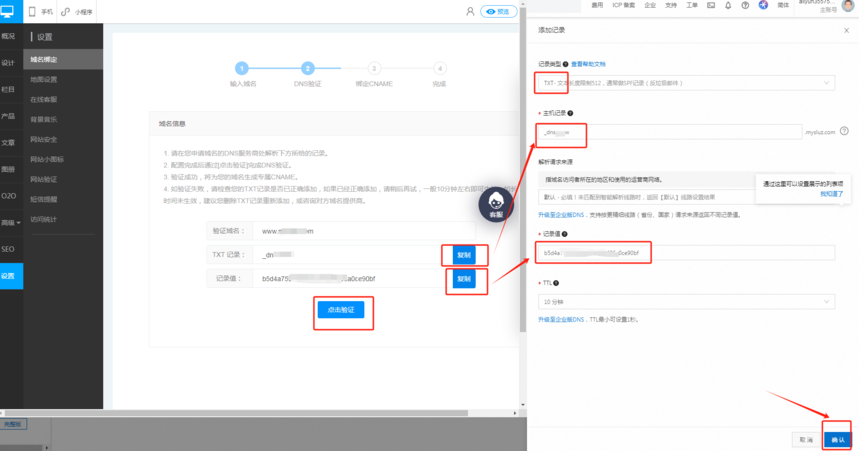Expand the 高级 sidebar menu
The image size is (859, 451).
11,222
